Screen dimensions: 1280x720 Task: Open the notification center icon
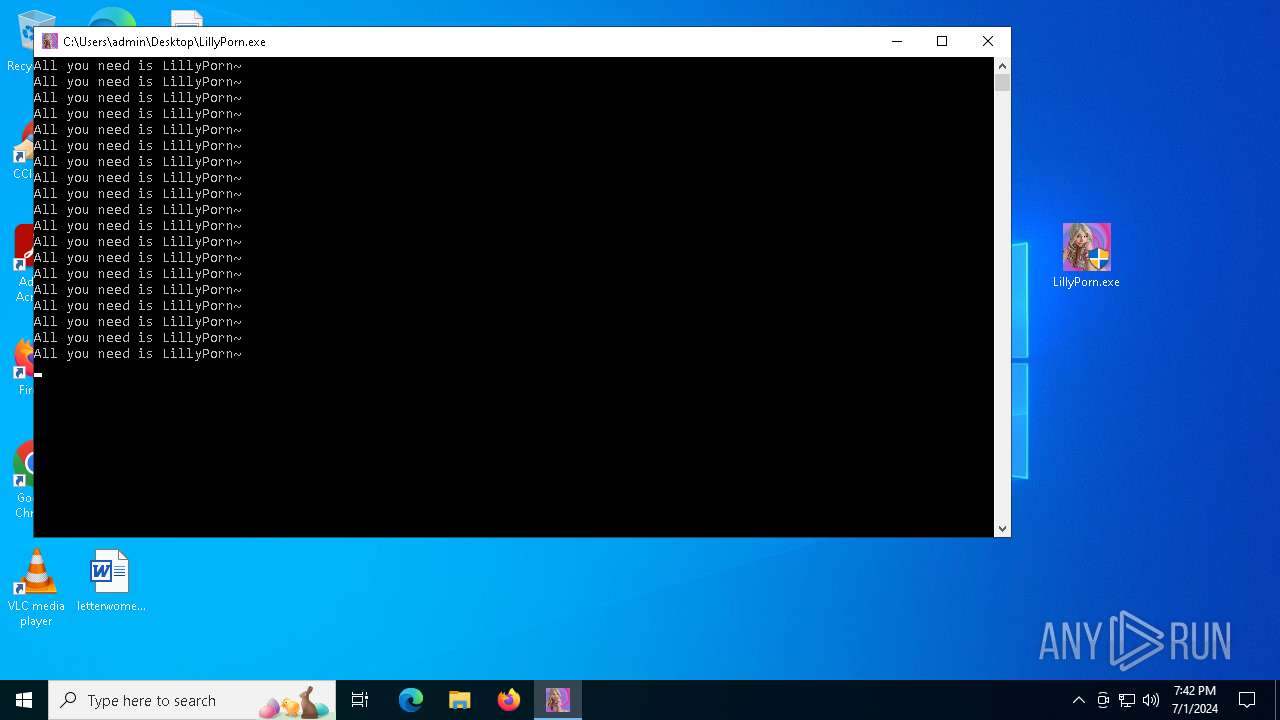(1247, 700)
